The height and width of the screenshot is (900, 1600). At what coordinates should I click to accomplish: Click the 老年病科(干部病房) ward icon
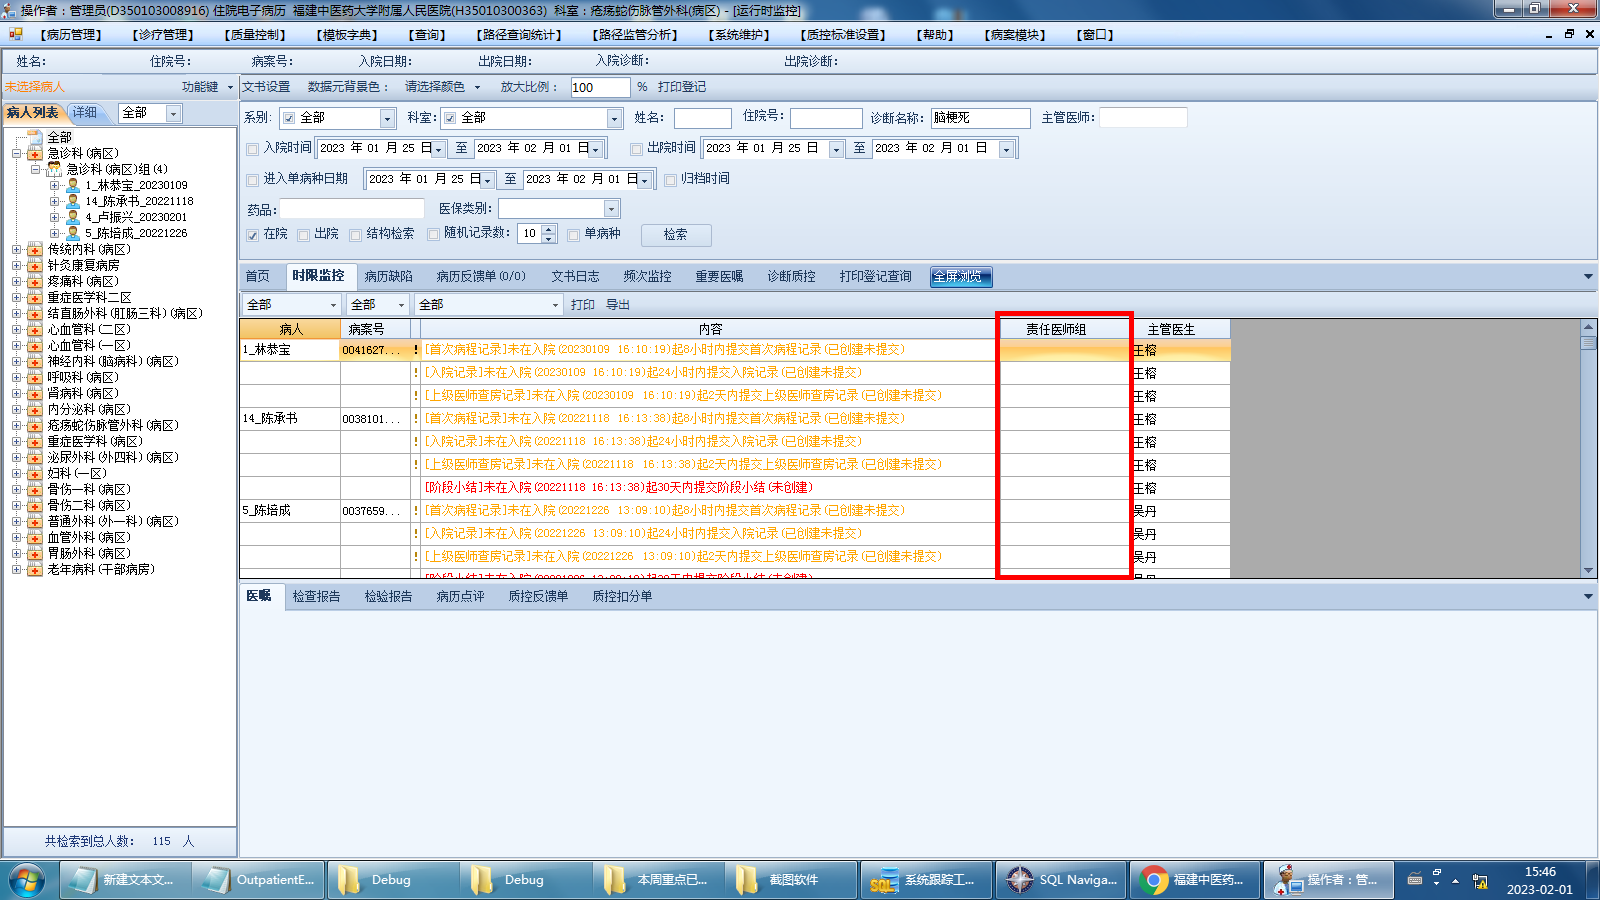click(x=35, y=570)
